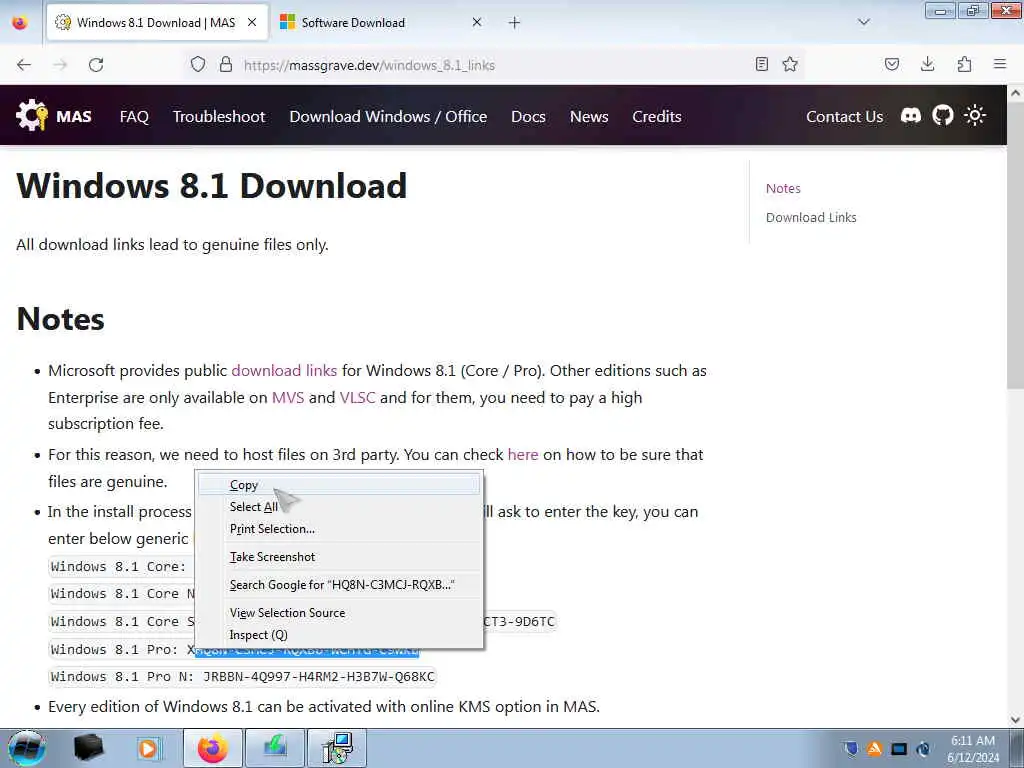
Task: Expand the list all tabs chevron
Action: pos(864,22)
